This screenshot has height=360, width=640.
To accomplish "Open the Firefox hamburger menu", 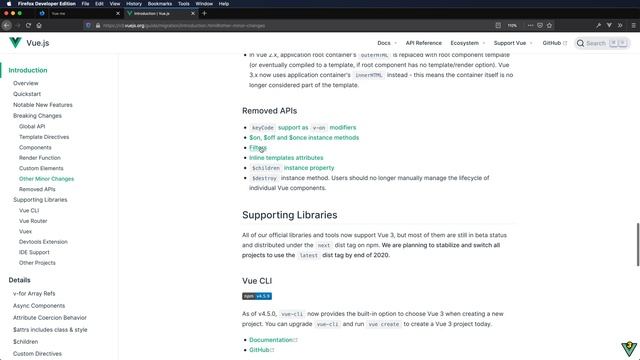I will (633, 25).
